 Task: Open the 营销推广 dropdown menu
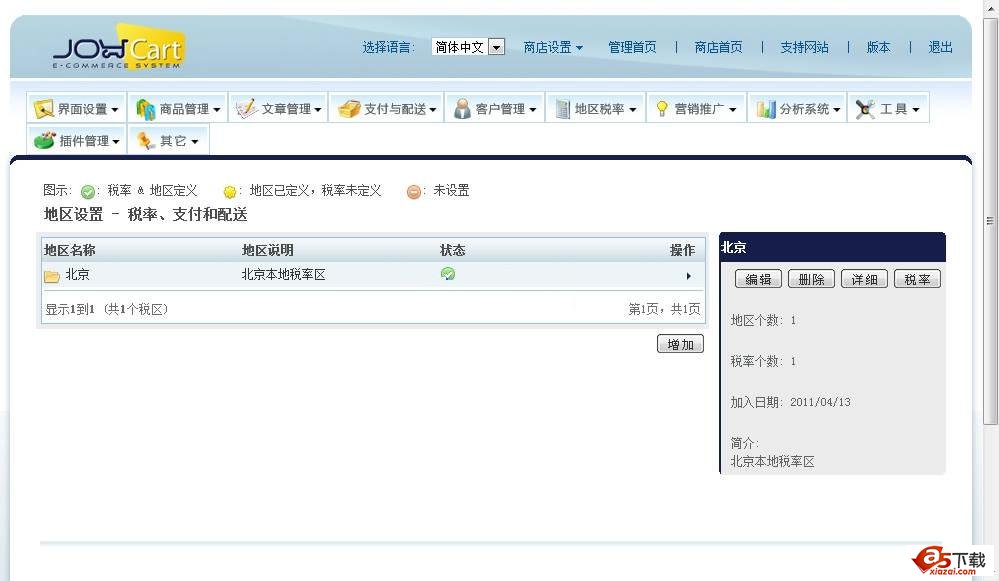(697, 109)
